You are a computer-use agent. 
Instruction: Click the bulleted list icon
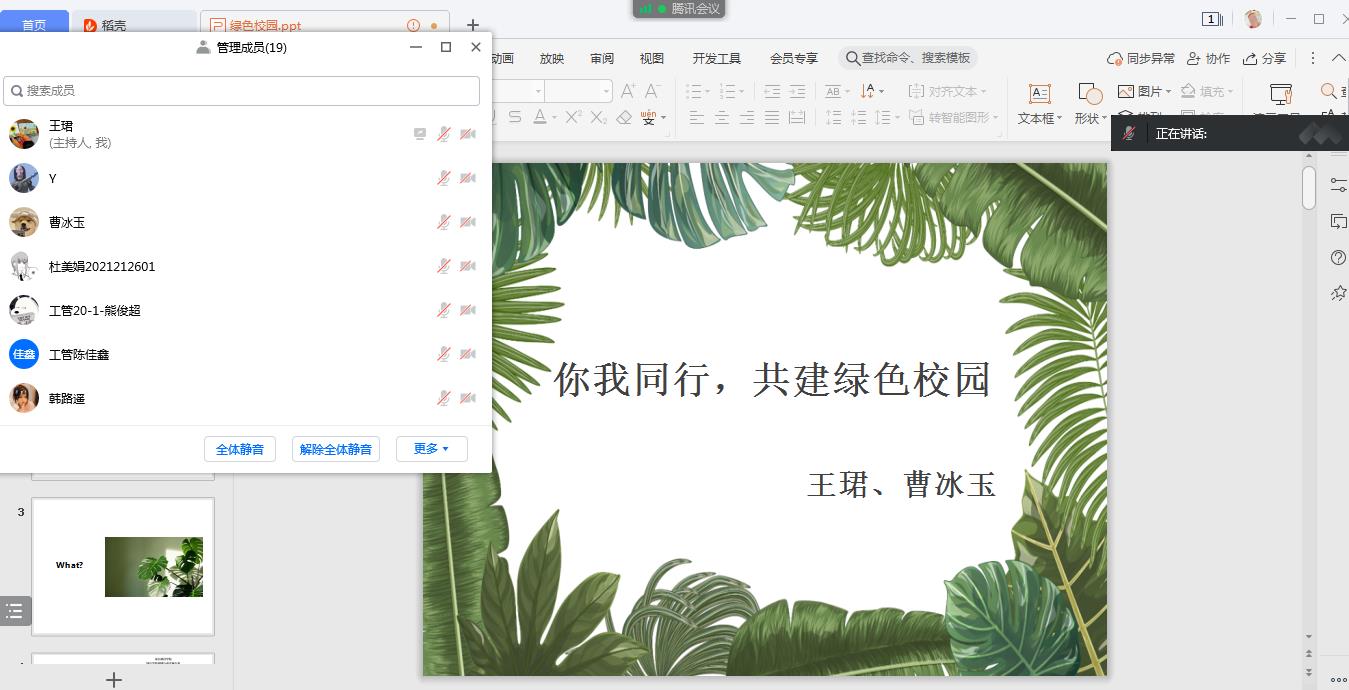point(694,91)
